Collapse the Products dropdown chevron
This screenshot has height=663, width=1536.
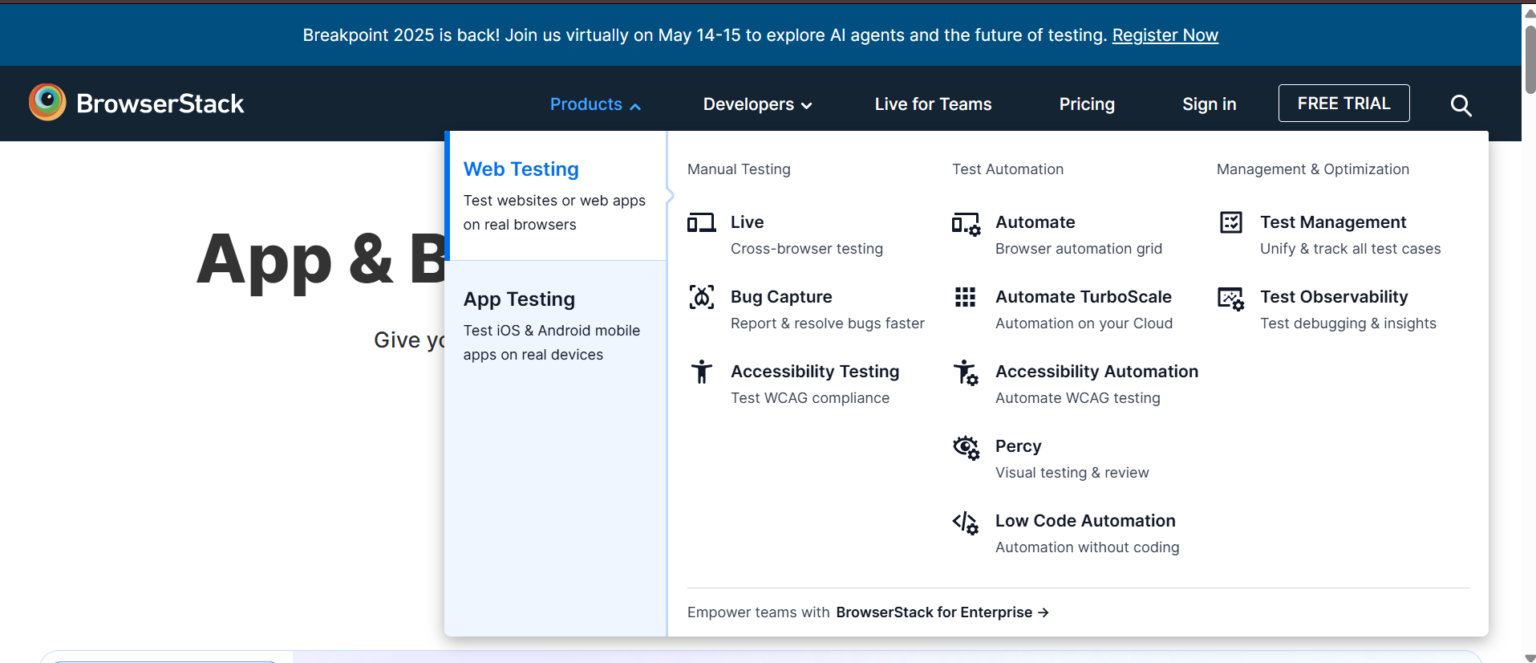pyautogui.click(x=637, y=104)
